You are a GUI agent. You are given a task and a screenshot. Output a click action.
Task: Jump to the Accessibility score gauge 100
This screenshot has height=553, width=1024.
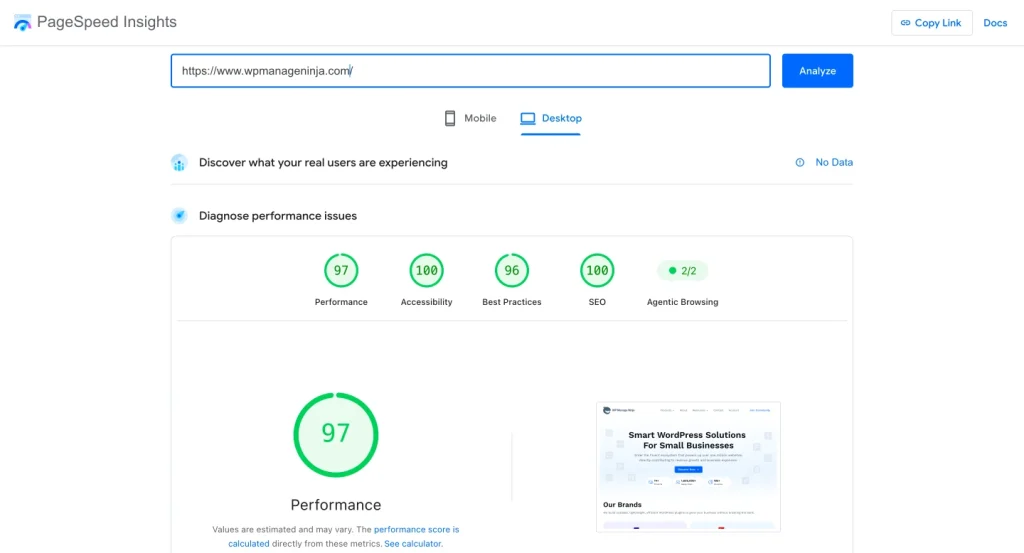point(426,270)
